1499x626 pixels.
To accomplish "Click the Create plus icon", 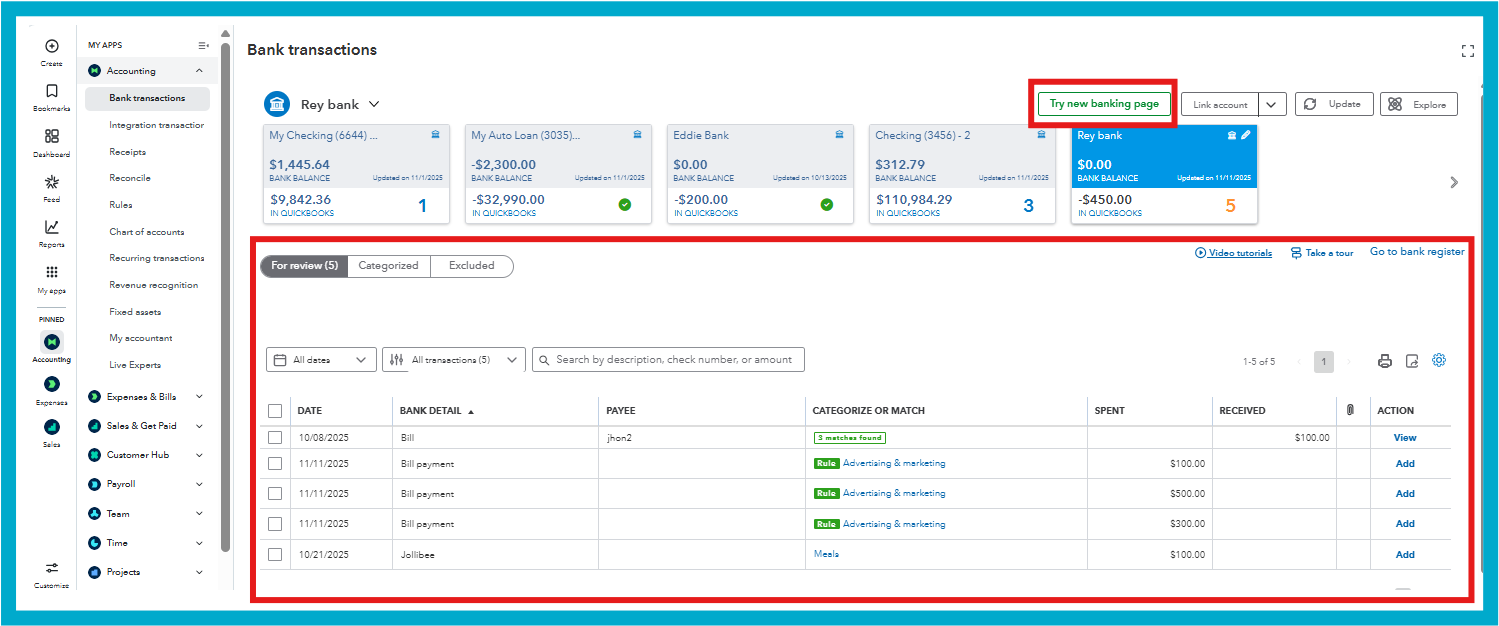I will (52, 46).
